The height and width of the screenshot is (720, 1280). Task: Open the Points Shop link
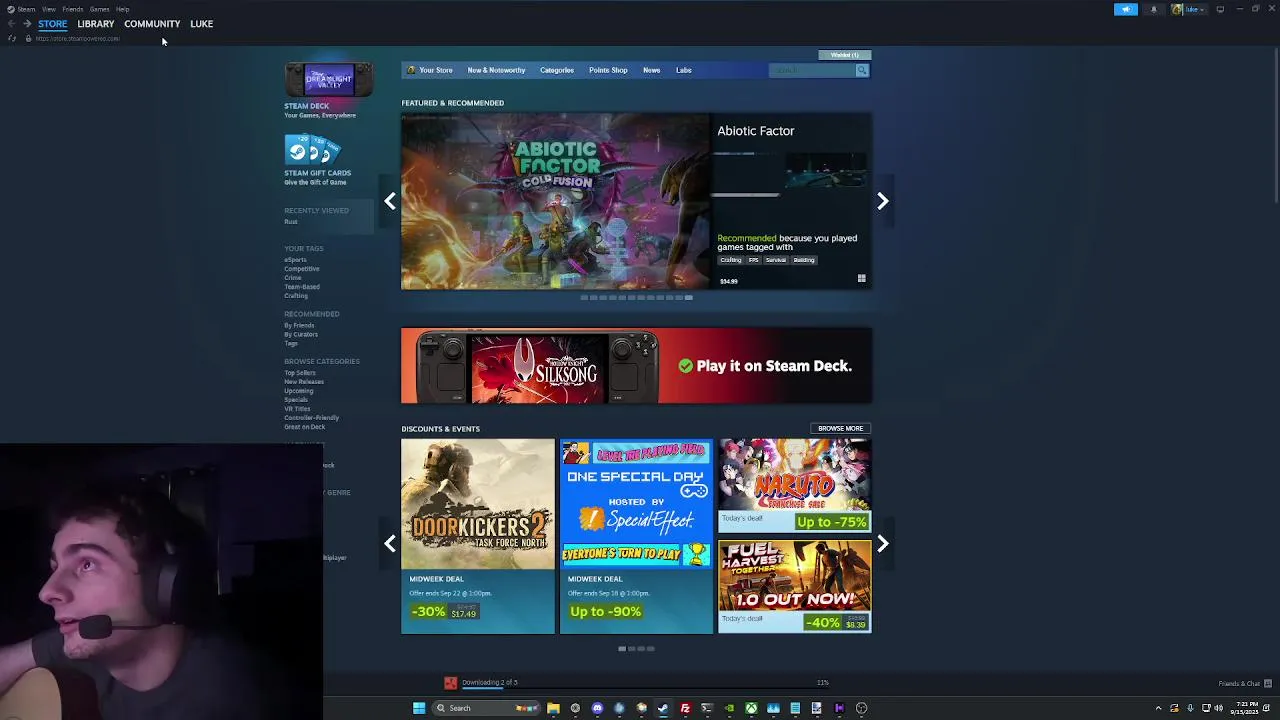(608, 70)
